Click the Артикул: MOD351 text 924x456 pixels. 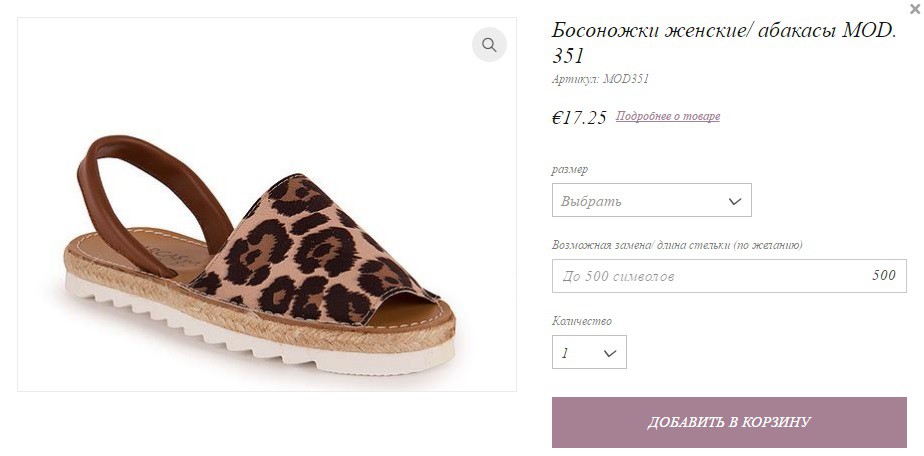click(600, 79)
